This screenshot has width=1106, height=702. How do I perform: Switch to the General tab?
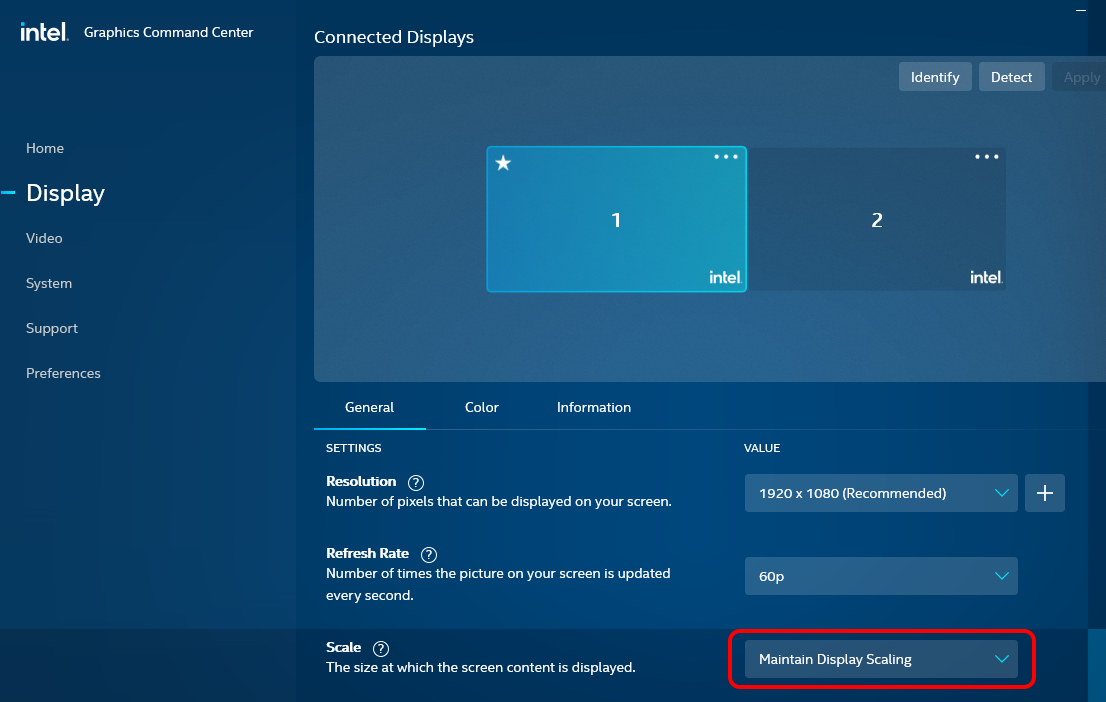pos(370,408)
